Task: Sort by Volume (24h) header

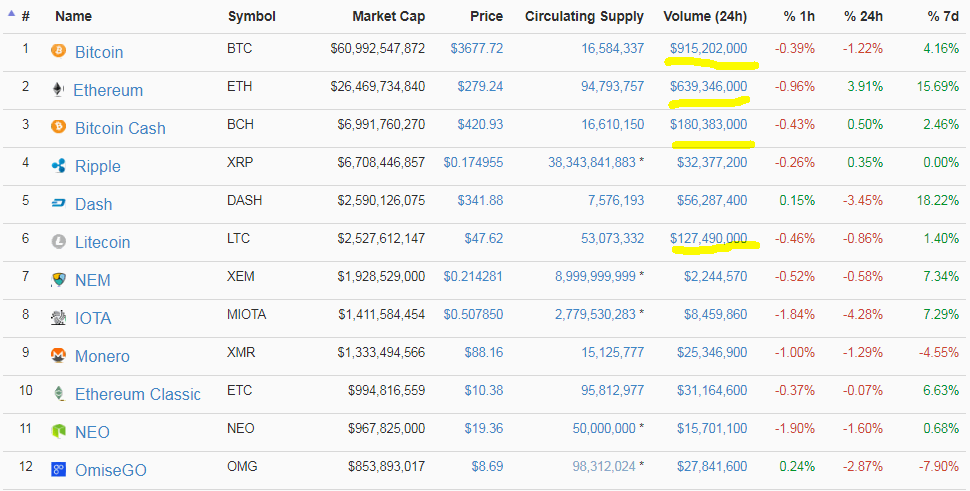Action: pyautogui.click(x=705, y=17)
